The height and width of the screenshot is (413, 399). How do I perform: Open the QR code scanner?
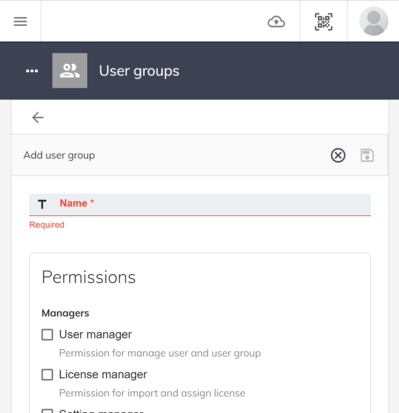point(323,22)
